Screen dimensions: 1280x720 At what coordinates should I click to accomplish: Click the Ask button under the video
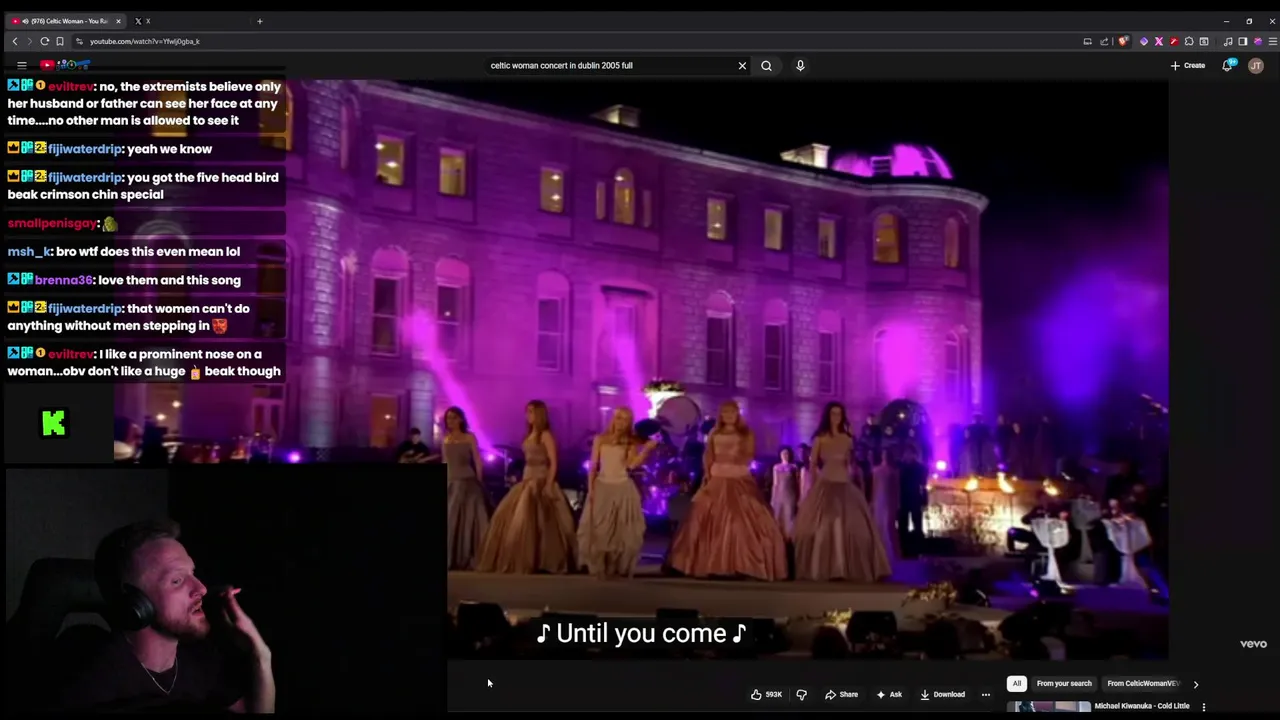coord(889,694)
